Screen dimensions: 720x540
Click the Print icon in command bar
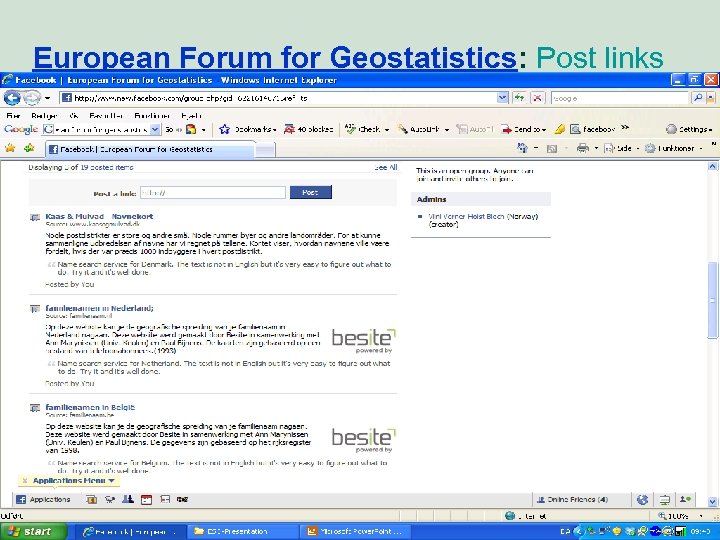[583, 148]
